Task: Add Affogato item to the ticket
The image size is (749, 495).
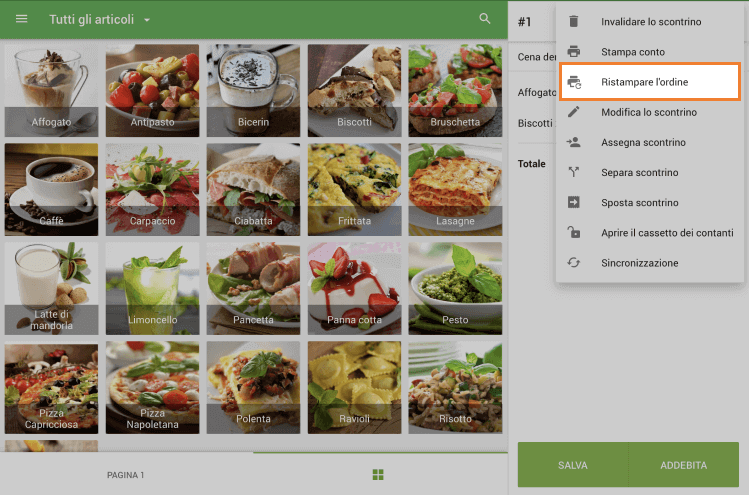Action: (51, 90)
